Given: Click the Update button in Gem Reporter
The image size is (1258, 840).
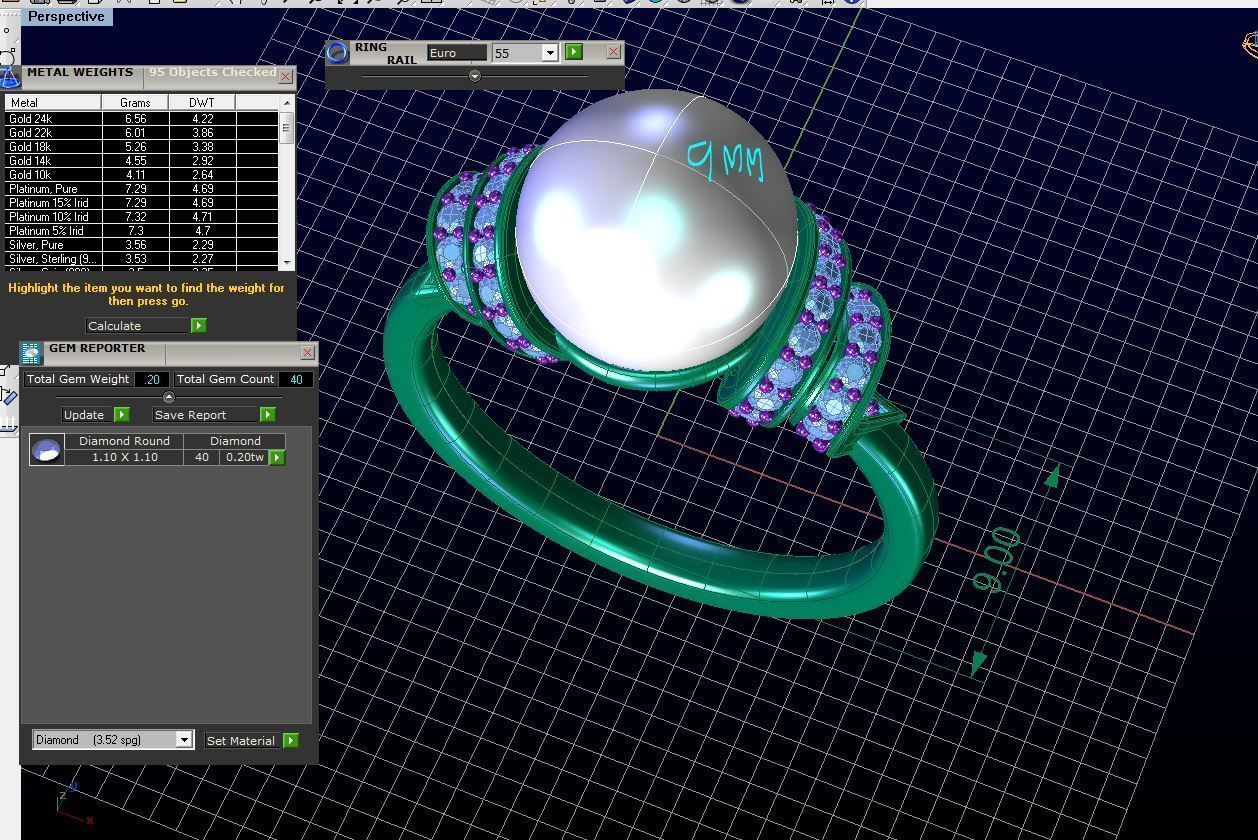Looking at the screenshot, I should pos(87,414).
